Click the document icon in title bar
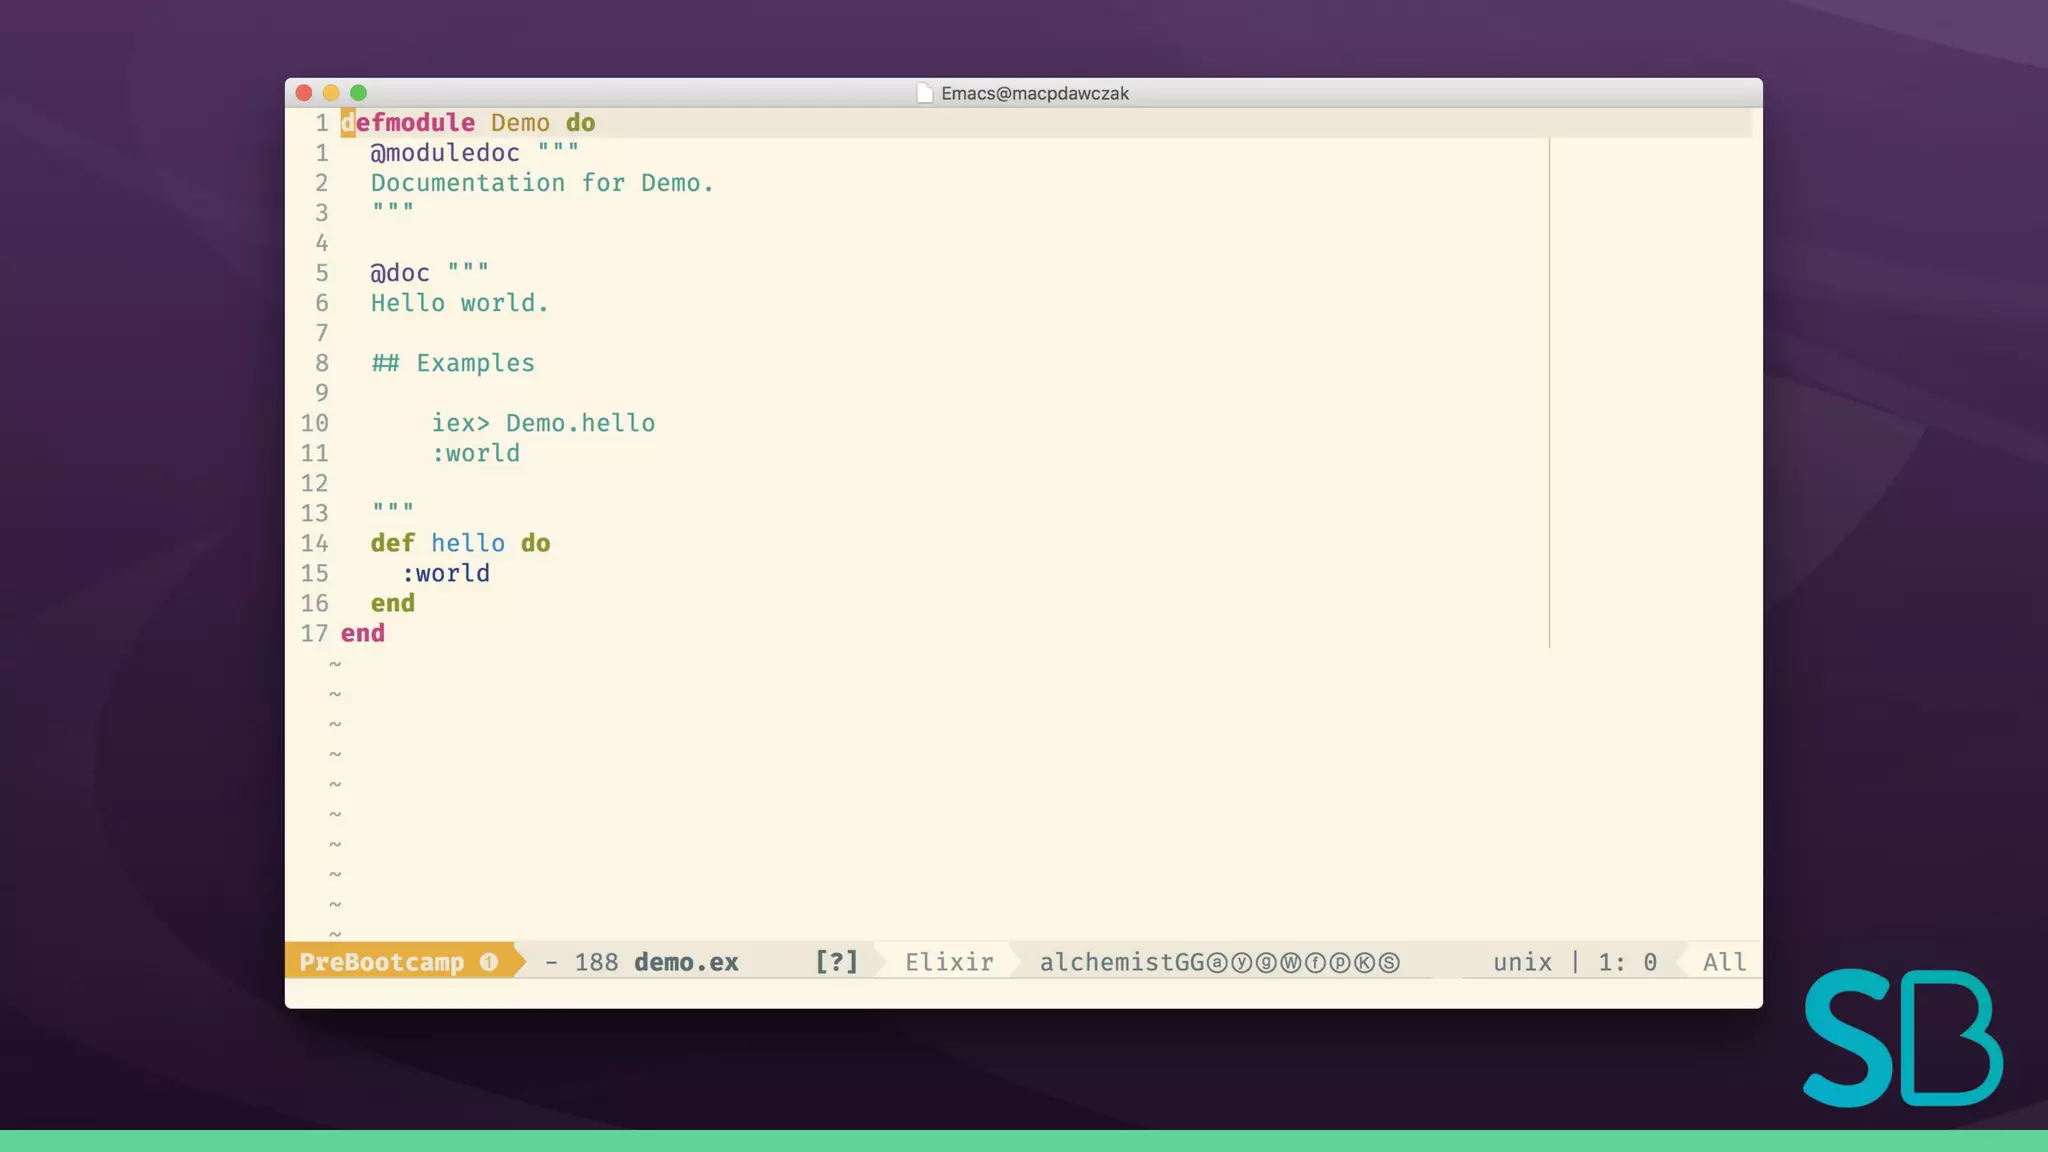 pos(925,93)
